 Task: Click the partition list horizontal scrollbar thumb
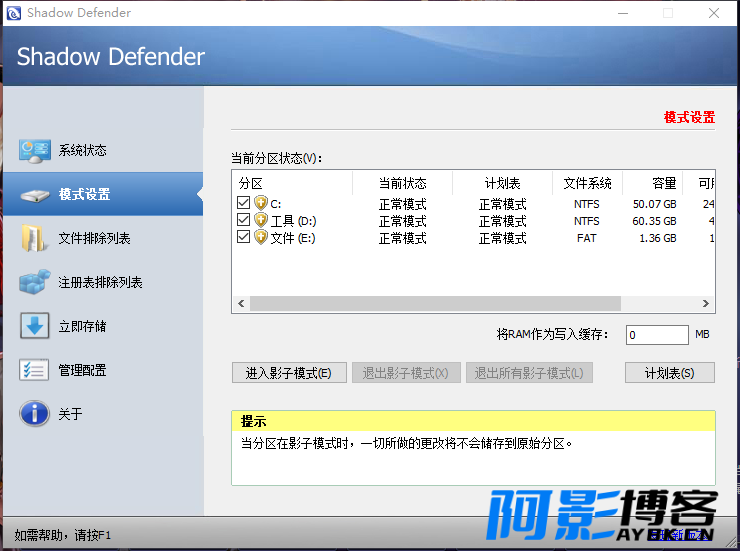[x=435, y=303]
